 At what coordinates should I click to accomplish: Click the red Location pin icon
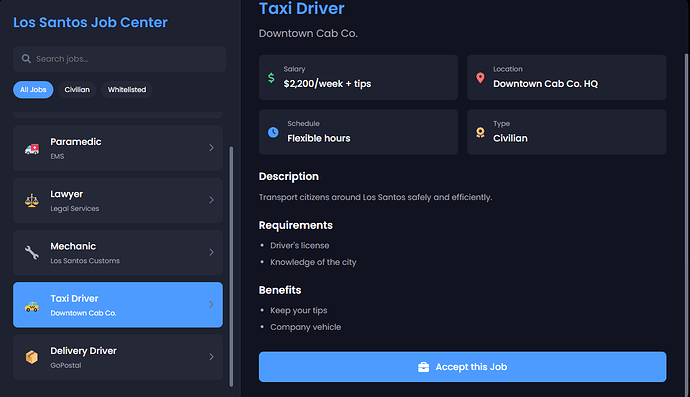pyautogui.click(x=481, y=78)
